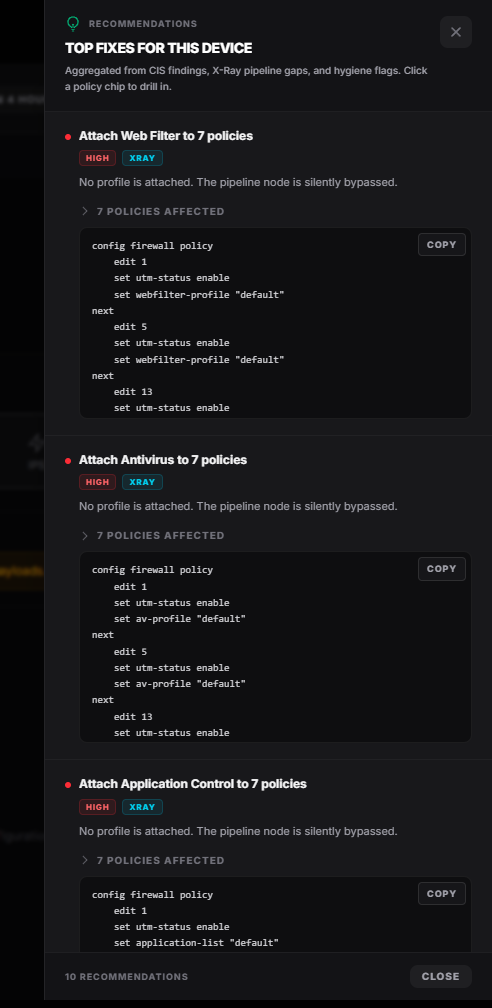This screenshot has width=492, height=1008.
Task: Select the 'Attach Web Filter to 7 policies' title
Action: tap(166, 136)
